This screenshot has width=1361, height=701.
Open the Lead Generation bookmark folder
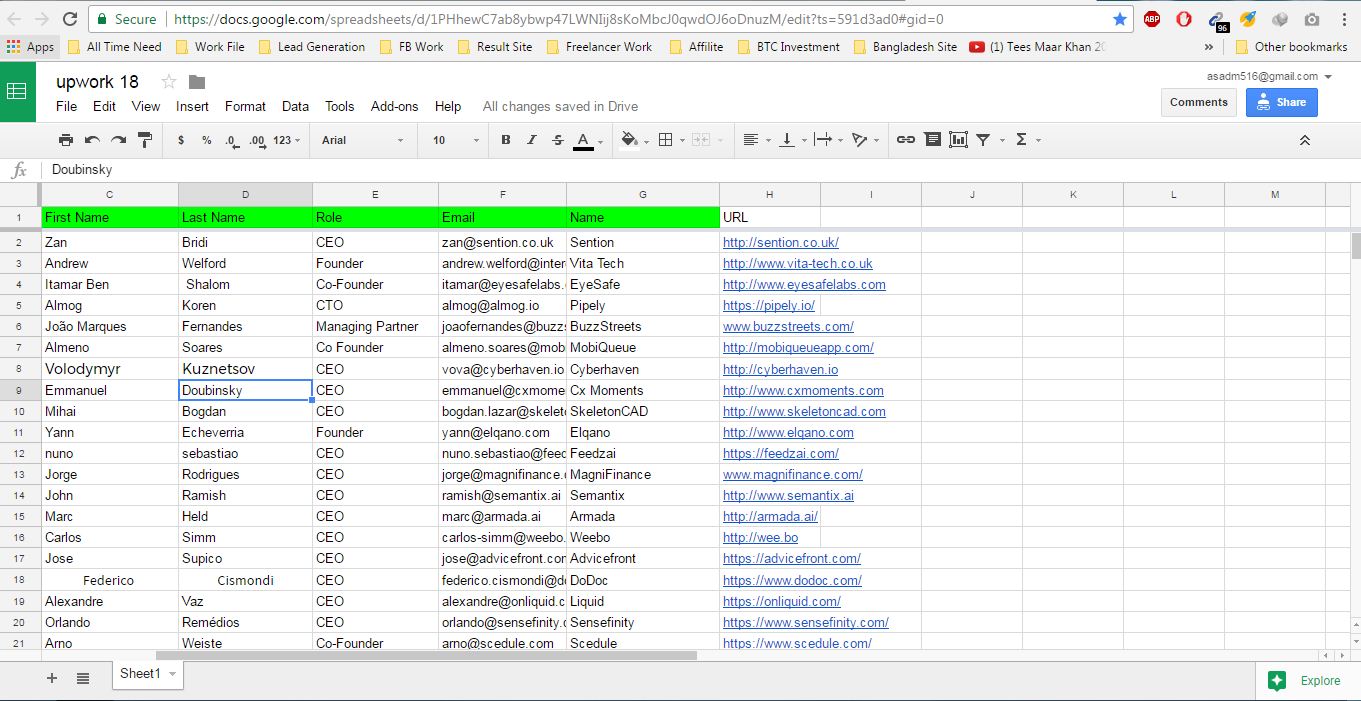point(312,47)
